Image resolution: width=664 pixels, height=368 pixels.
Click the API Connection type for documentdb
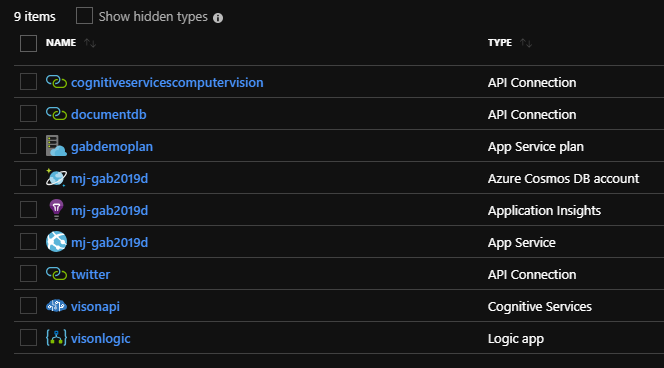tap(532, 114)
